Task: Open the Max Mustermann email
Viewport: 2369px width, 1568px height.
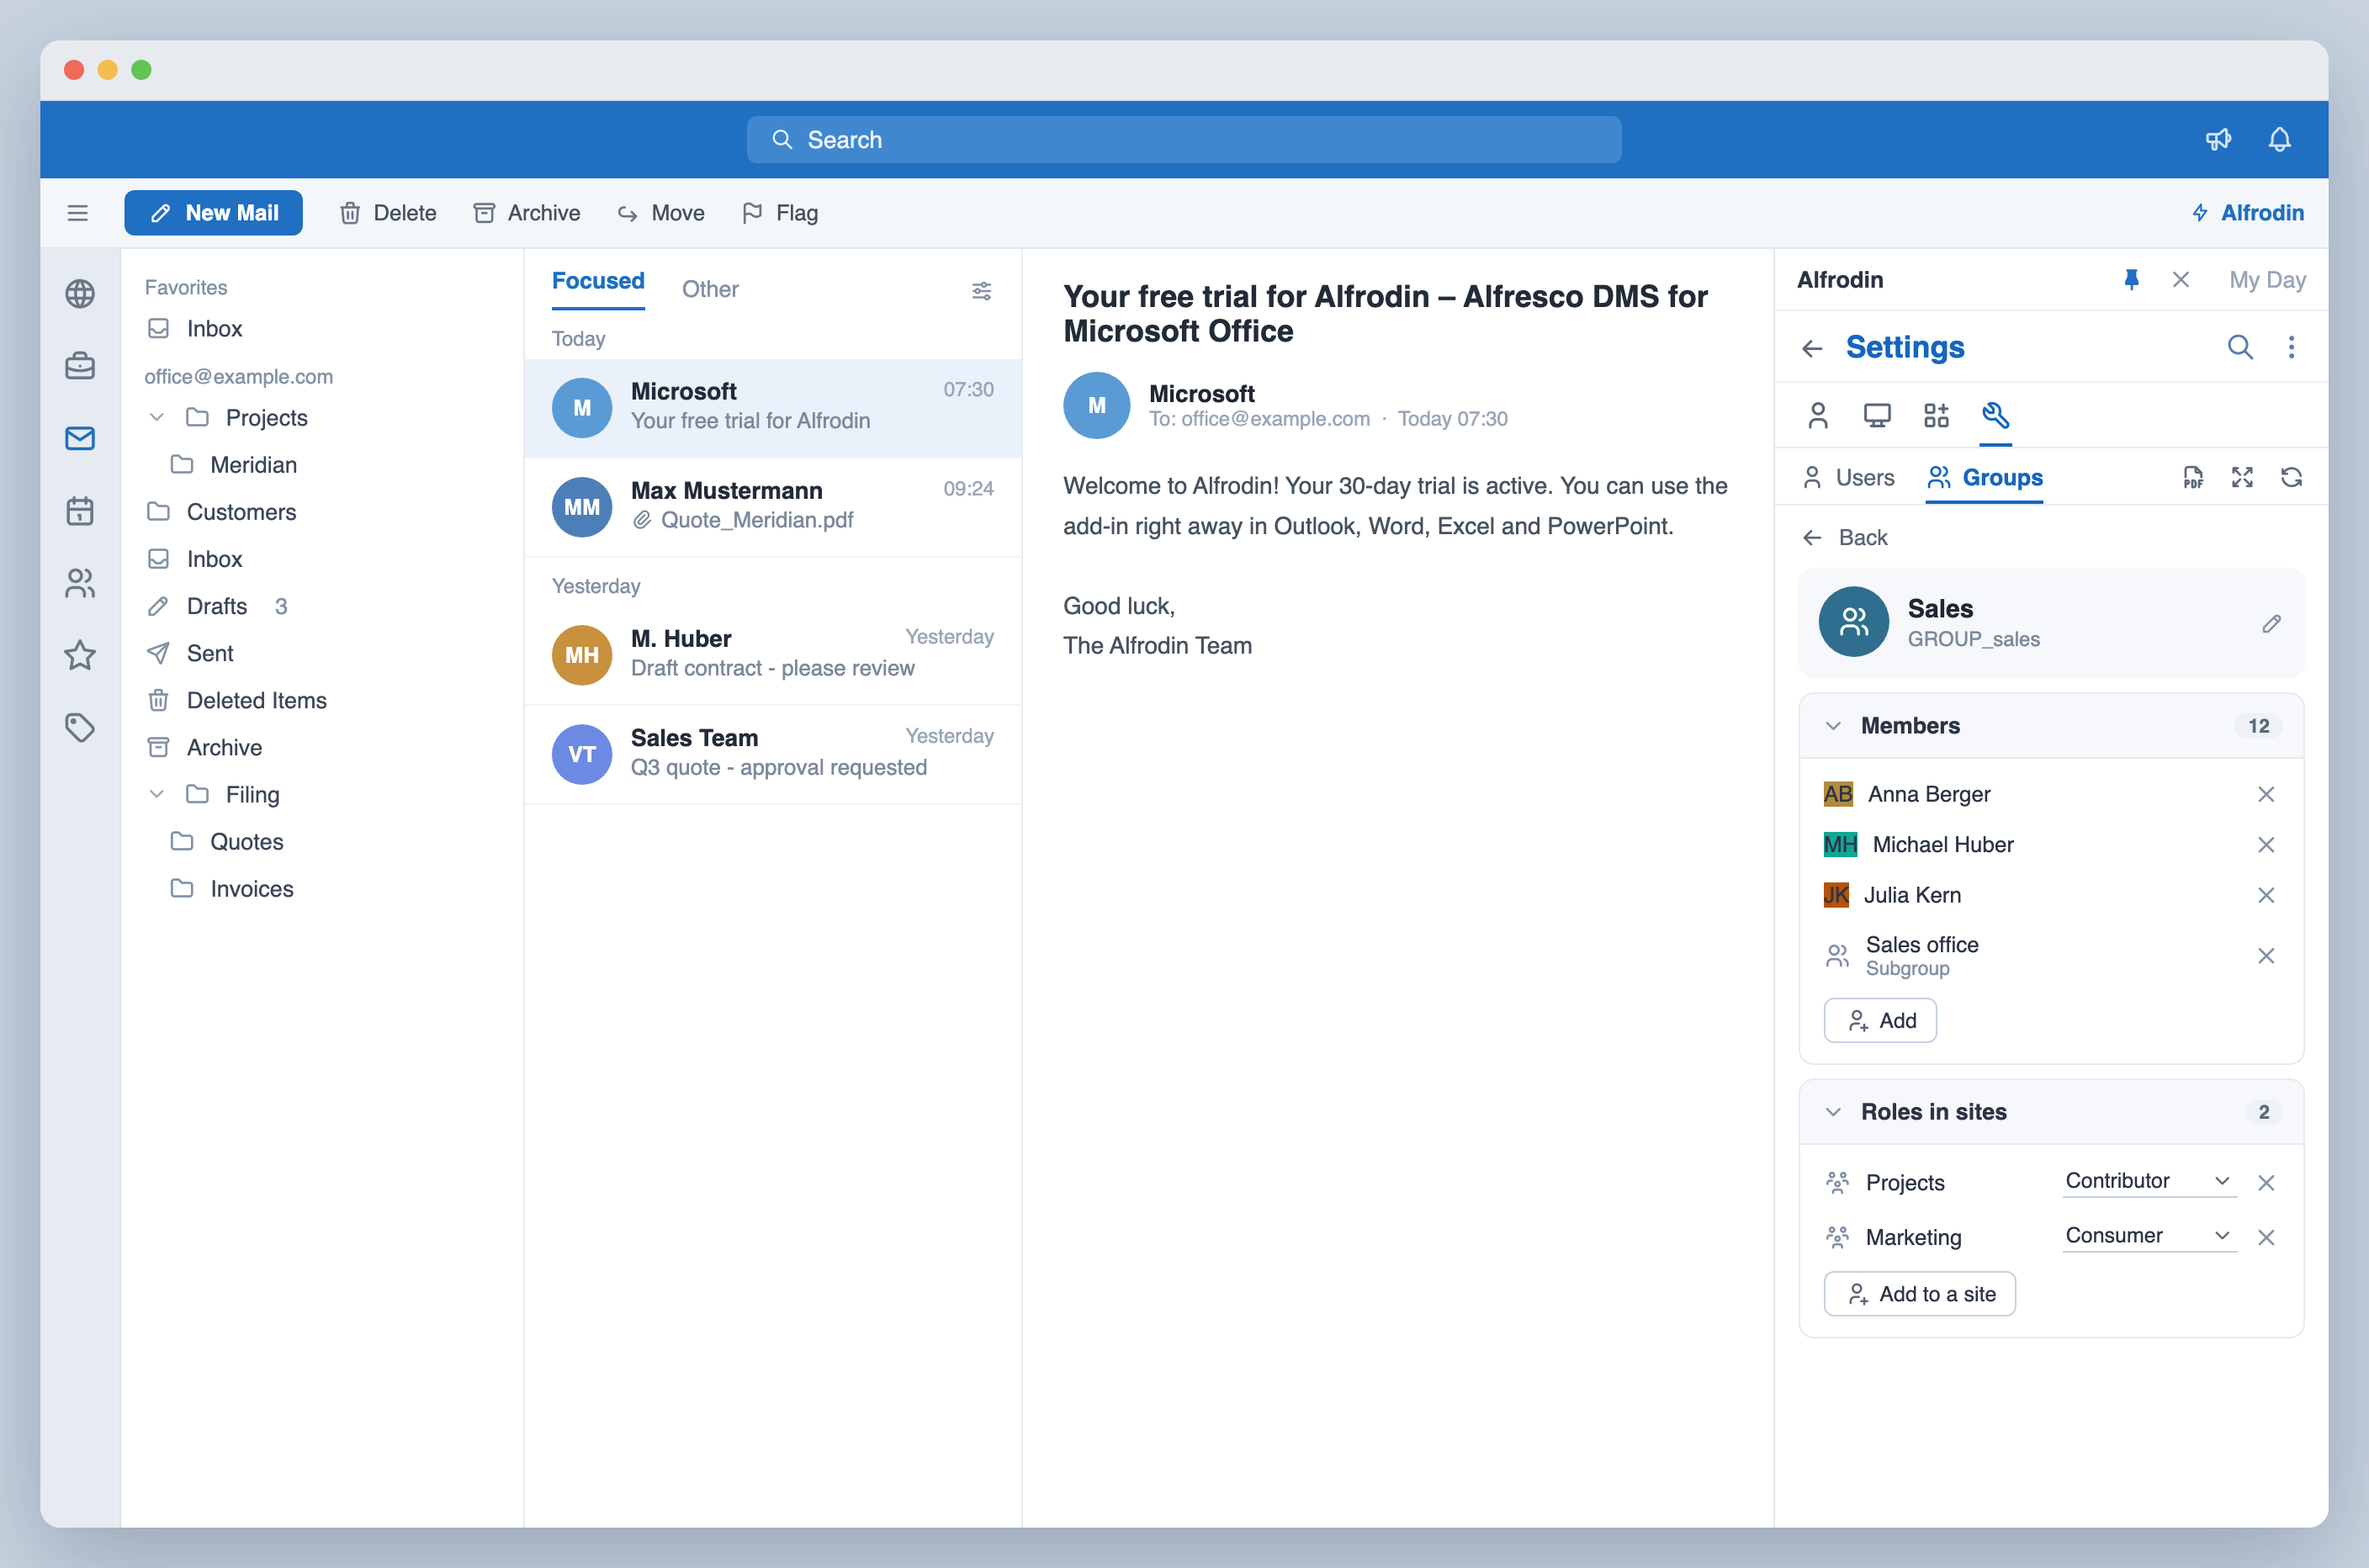Action: 773,506
